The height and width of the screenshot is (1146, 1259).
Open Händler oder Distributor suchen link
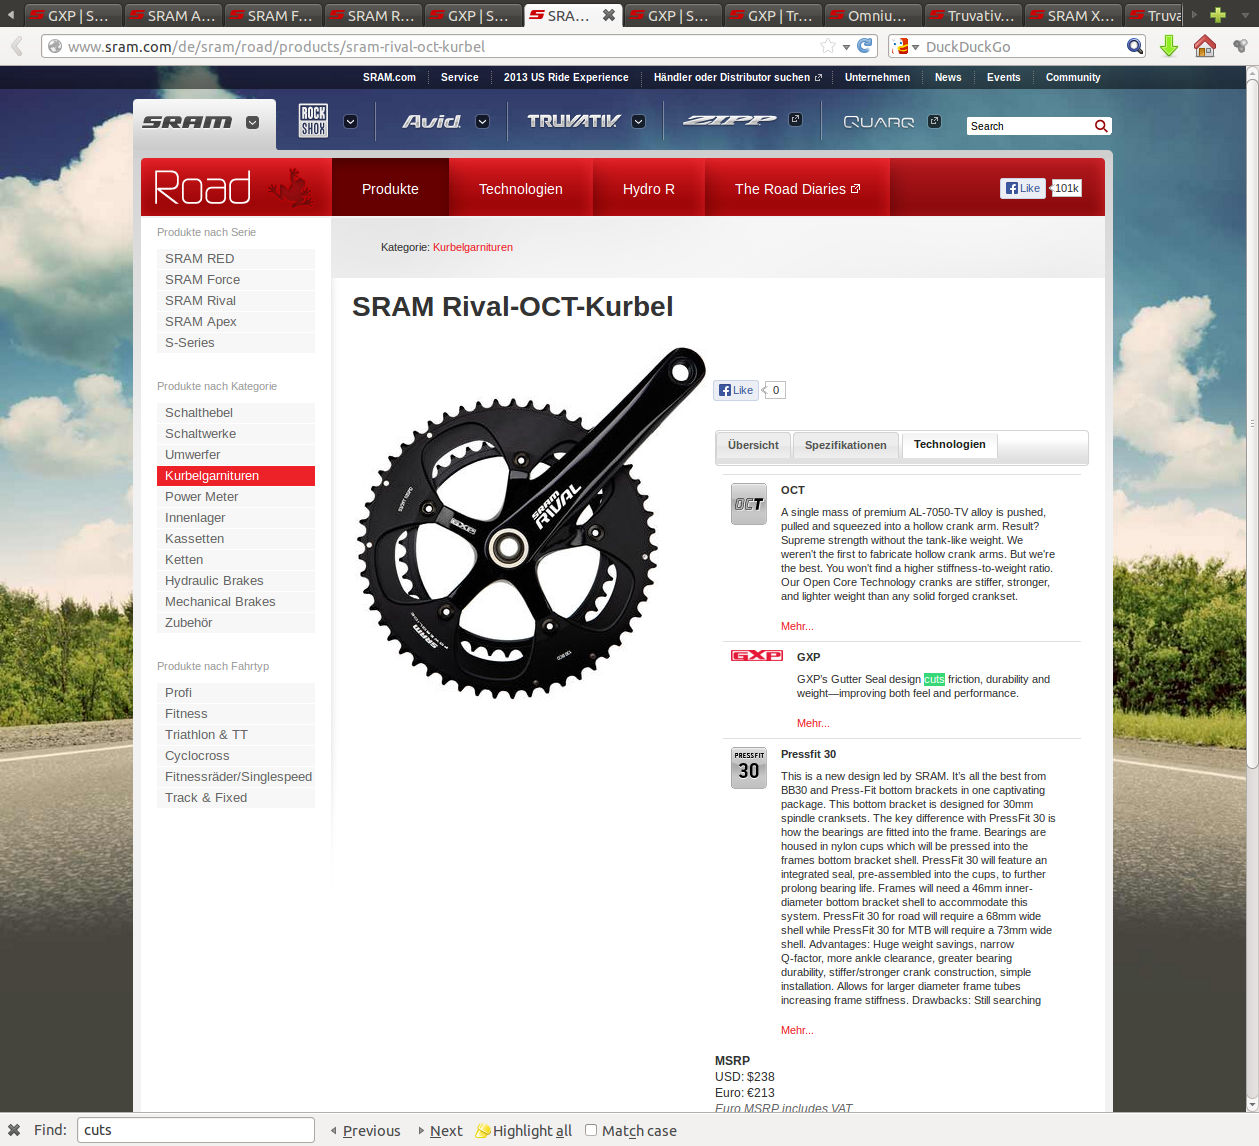point(738,77)
